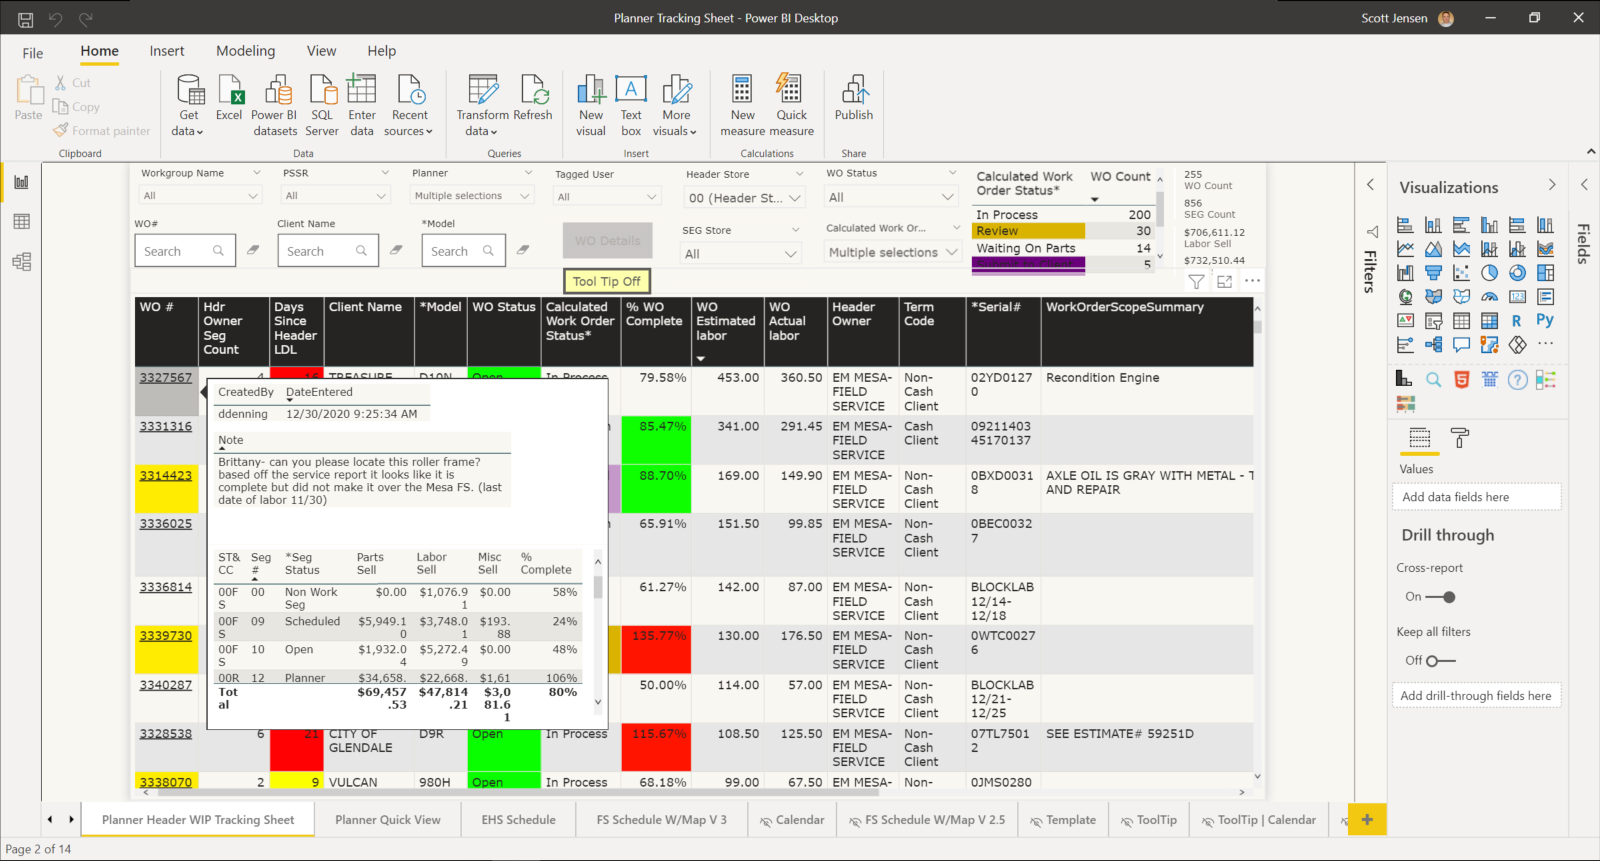The width and height of the screenshot is (1600, 861).
Task: Expand the Filters pane chevron
Action: [1370, 185]
